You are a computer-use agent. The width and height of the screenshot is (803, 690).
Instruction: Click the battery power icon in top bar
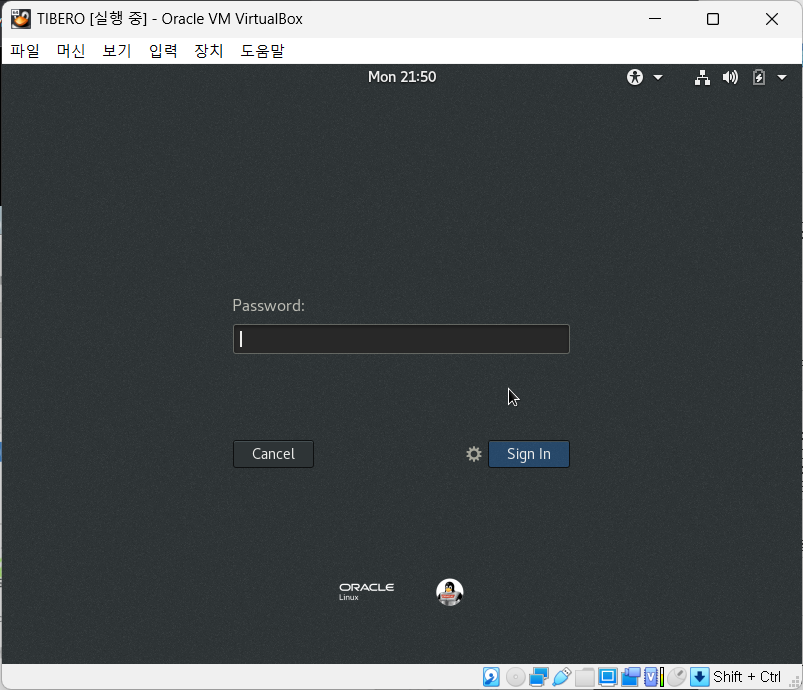758,77
